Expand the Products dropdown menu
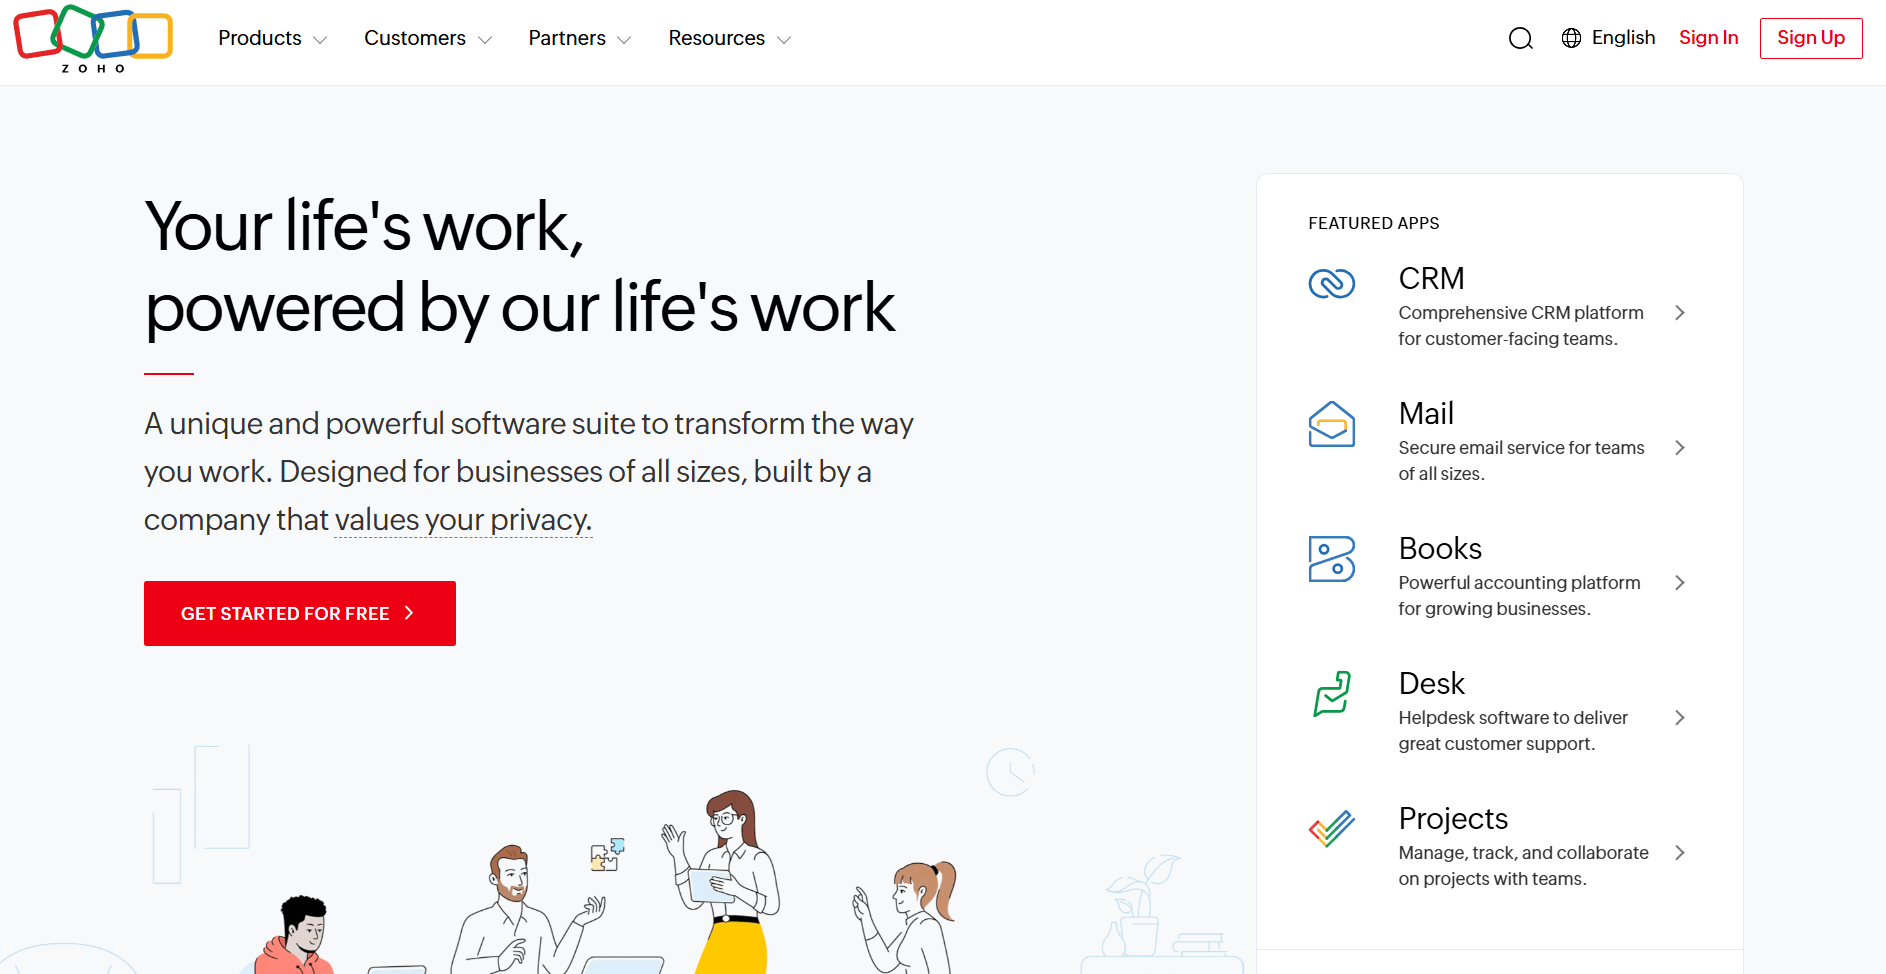1886x974 pixels. [272, 38]
